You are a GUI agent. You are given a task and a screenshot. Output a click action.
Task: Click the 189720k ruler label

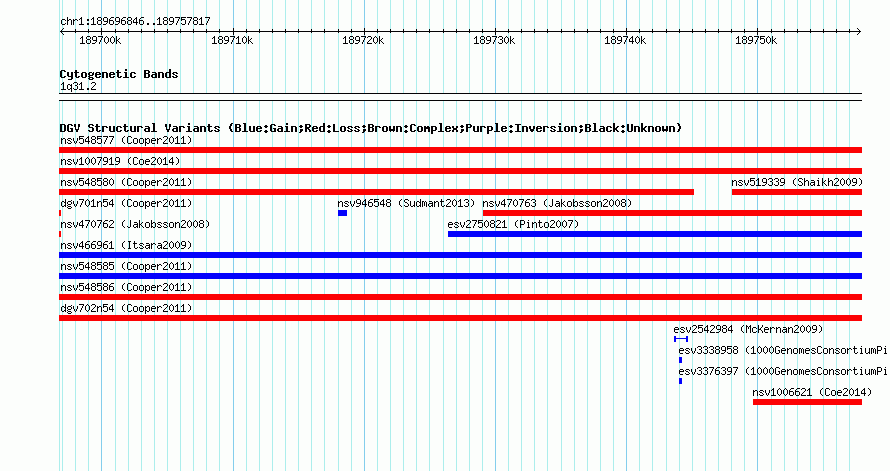tap(363, 40)
